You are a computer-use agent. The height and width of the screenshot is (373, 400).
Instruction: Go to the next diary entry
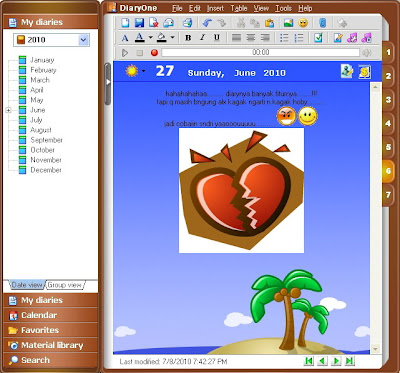coord(336,361)
